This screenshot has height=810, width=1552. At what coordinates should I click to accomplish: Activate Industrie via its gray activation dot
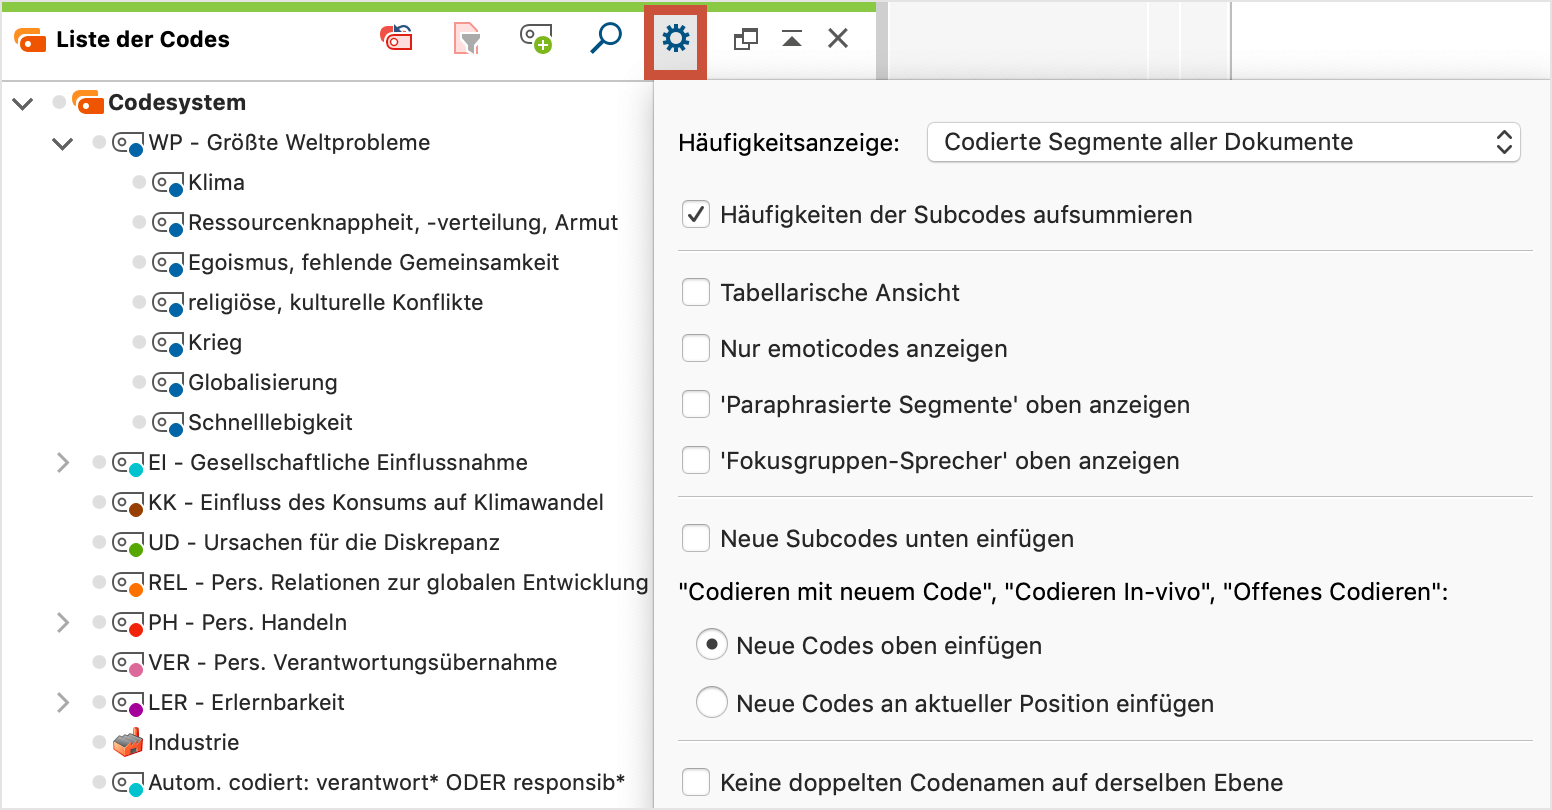pos(99,742)
